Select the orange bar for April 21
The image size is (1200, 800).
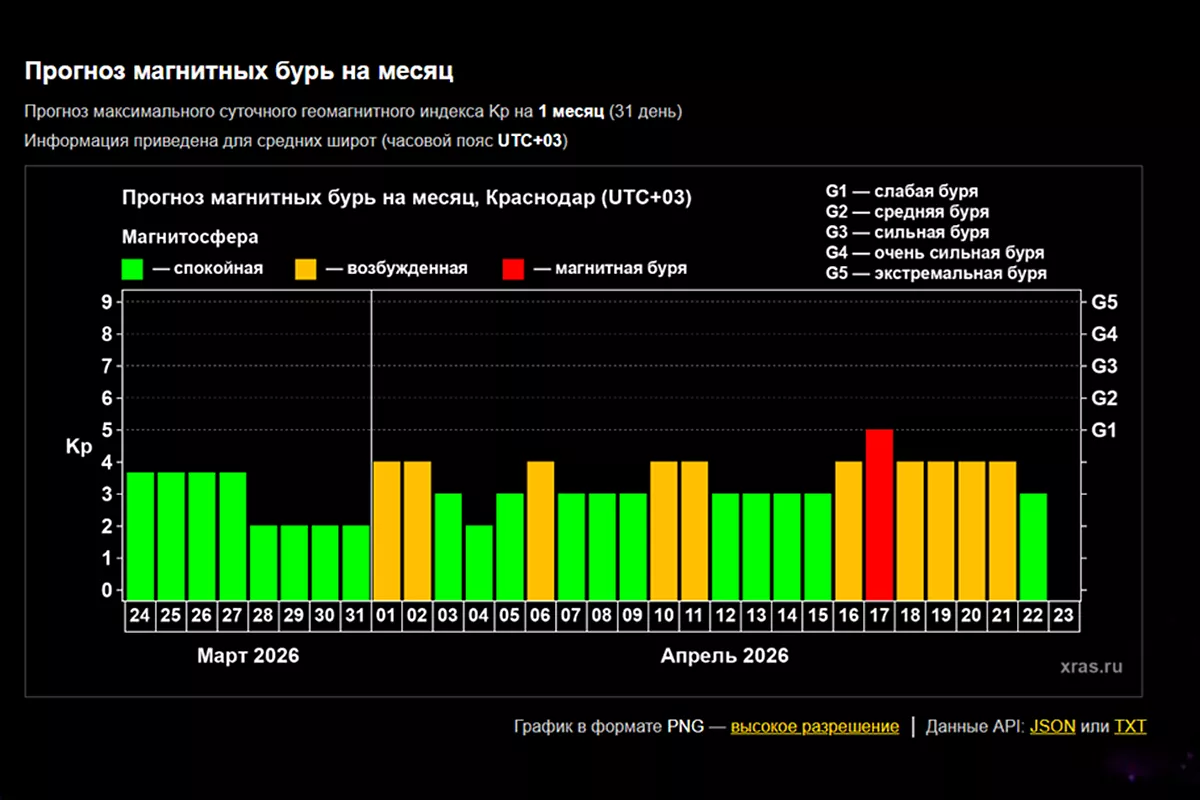coord(1002,530)
